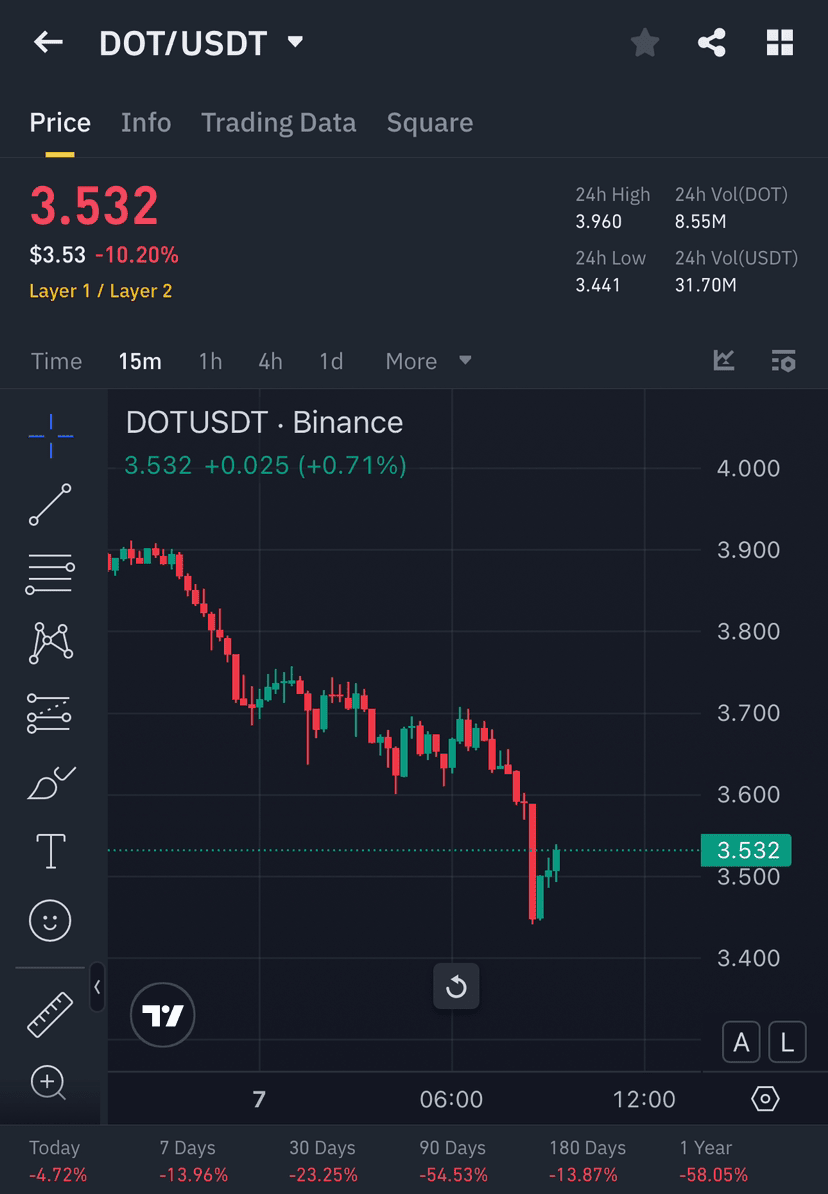Click the 24h High value 3.960
Viewport: 828px width, 1194px height.
tap(599, 222)
